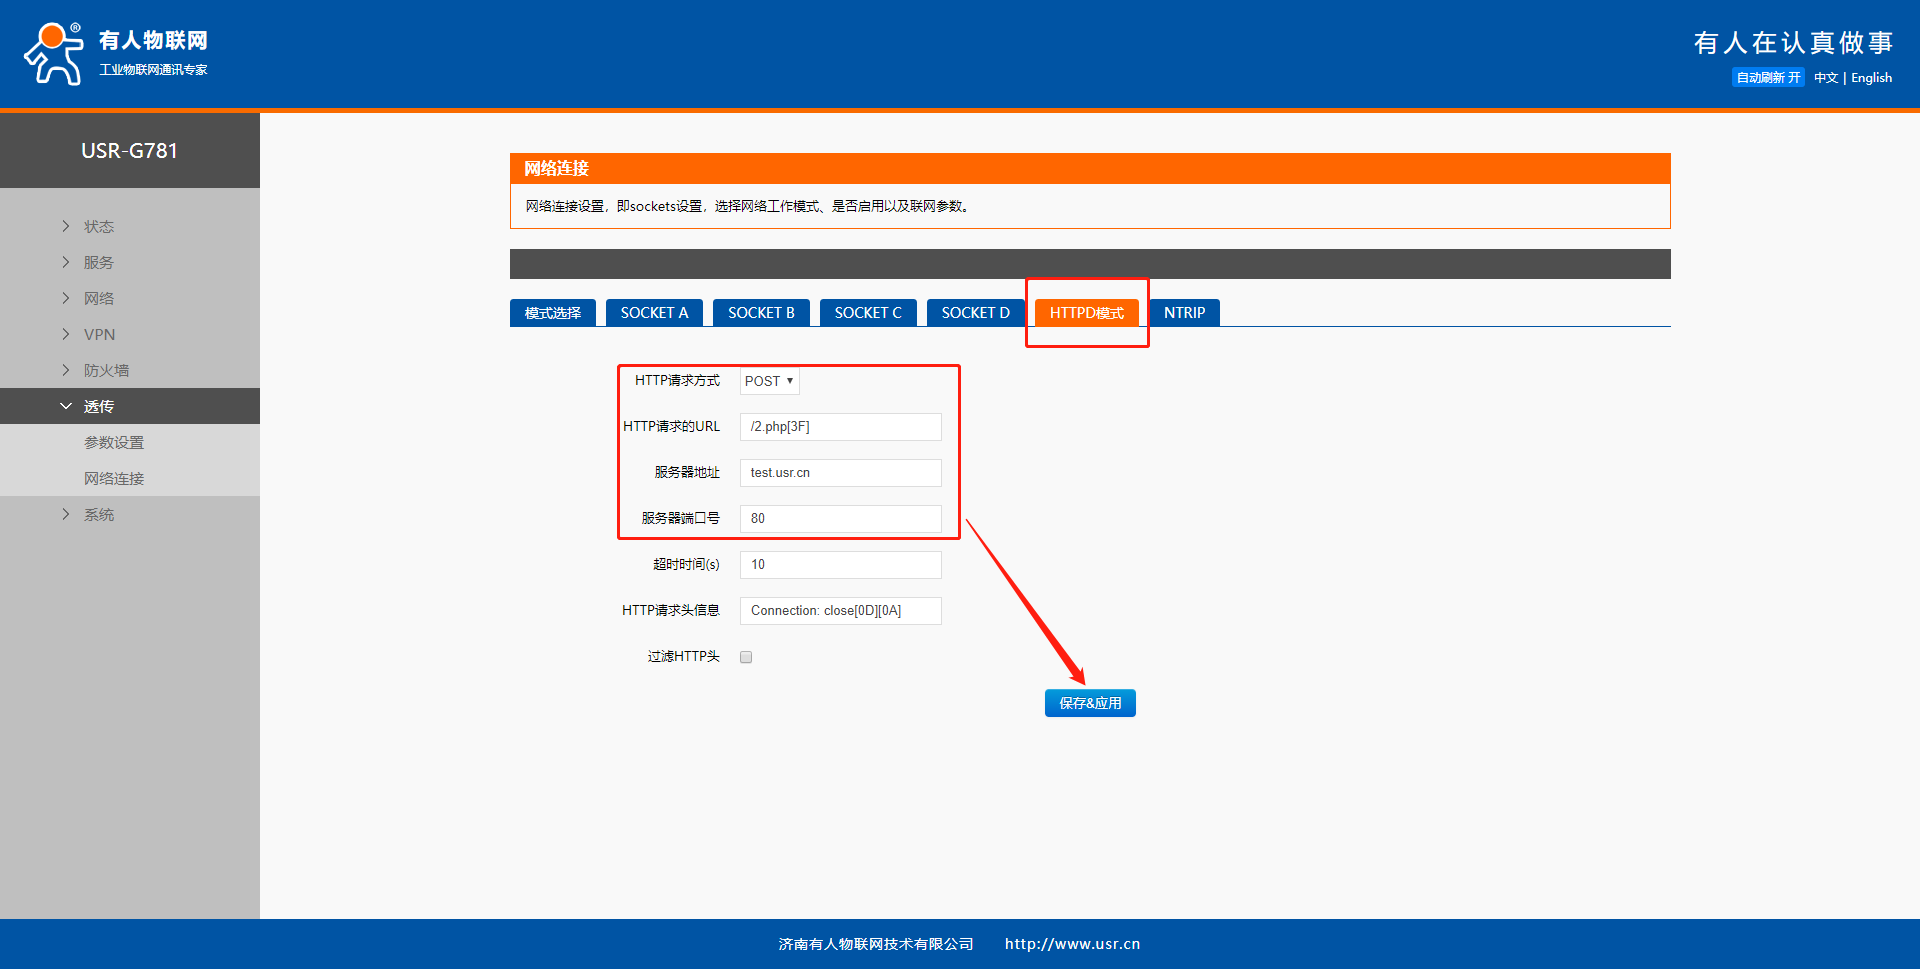The image size is (1920, 969).
Task: Click the USR IoT logo icon
Action: 55,54
